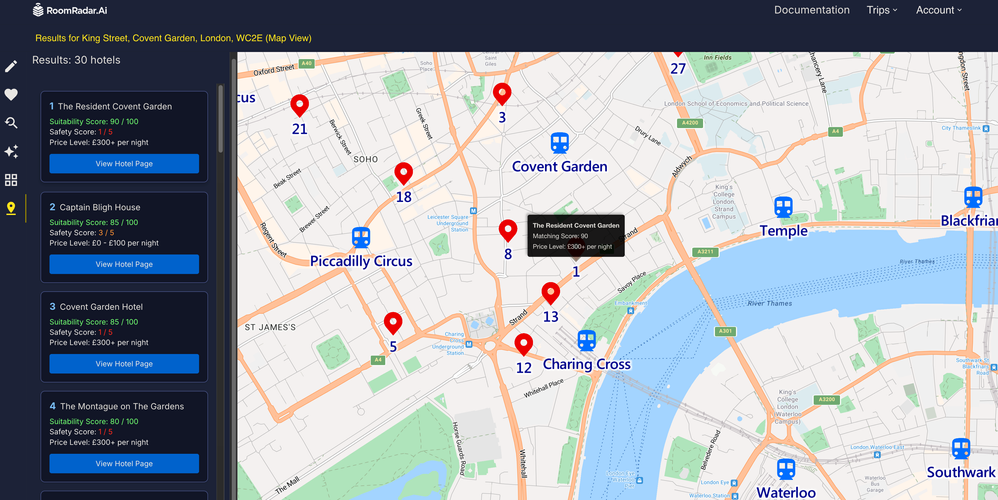The width and height of the screenshot is (998, 500).
Task: Click the search magnifier sidebar icon
Action: [11, 123]
